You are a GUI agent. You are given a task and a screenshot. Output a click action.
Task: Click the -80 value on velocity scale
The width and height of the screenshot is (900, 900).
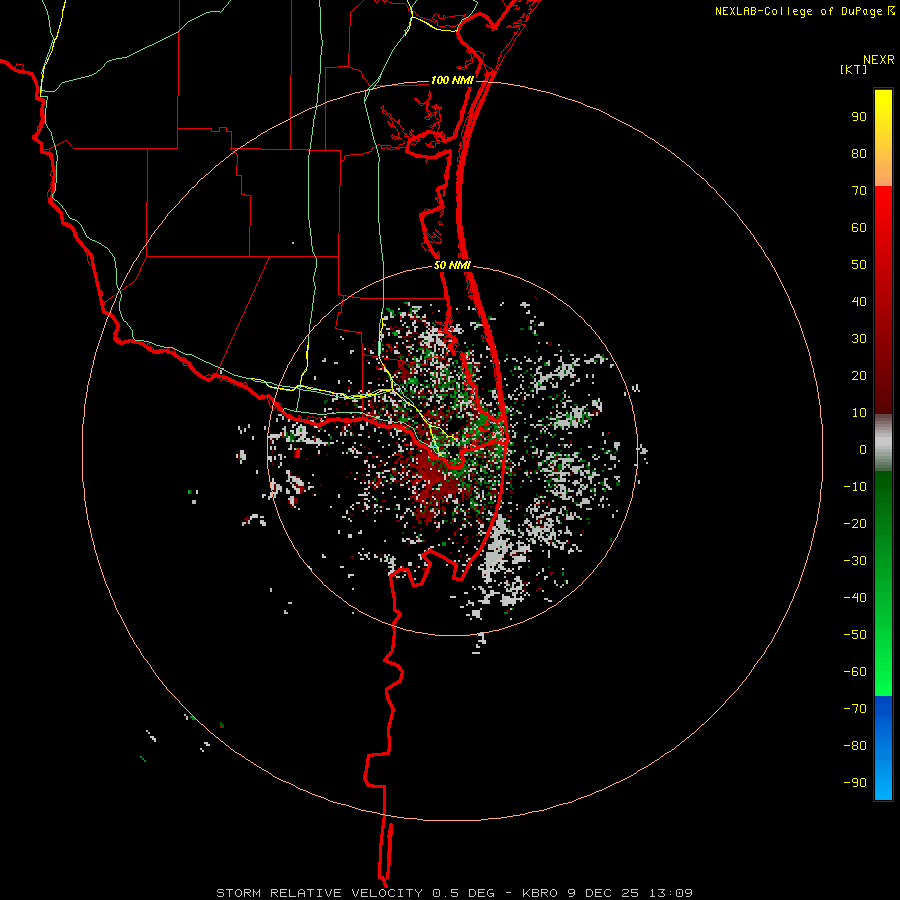[855, 746]
